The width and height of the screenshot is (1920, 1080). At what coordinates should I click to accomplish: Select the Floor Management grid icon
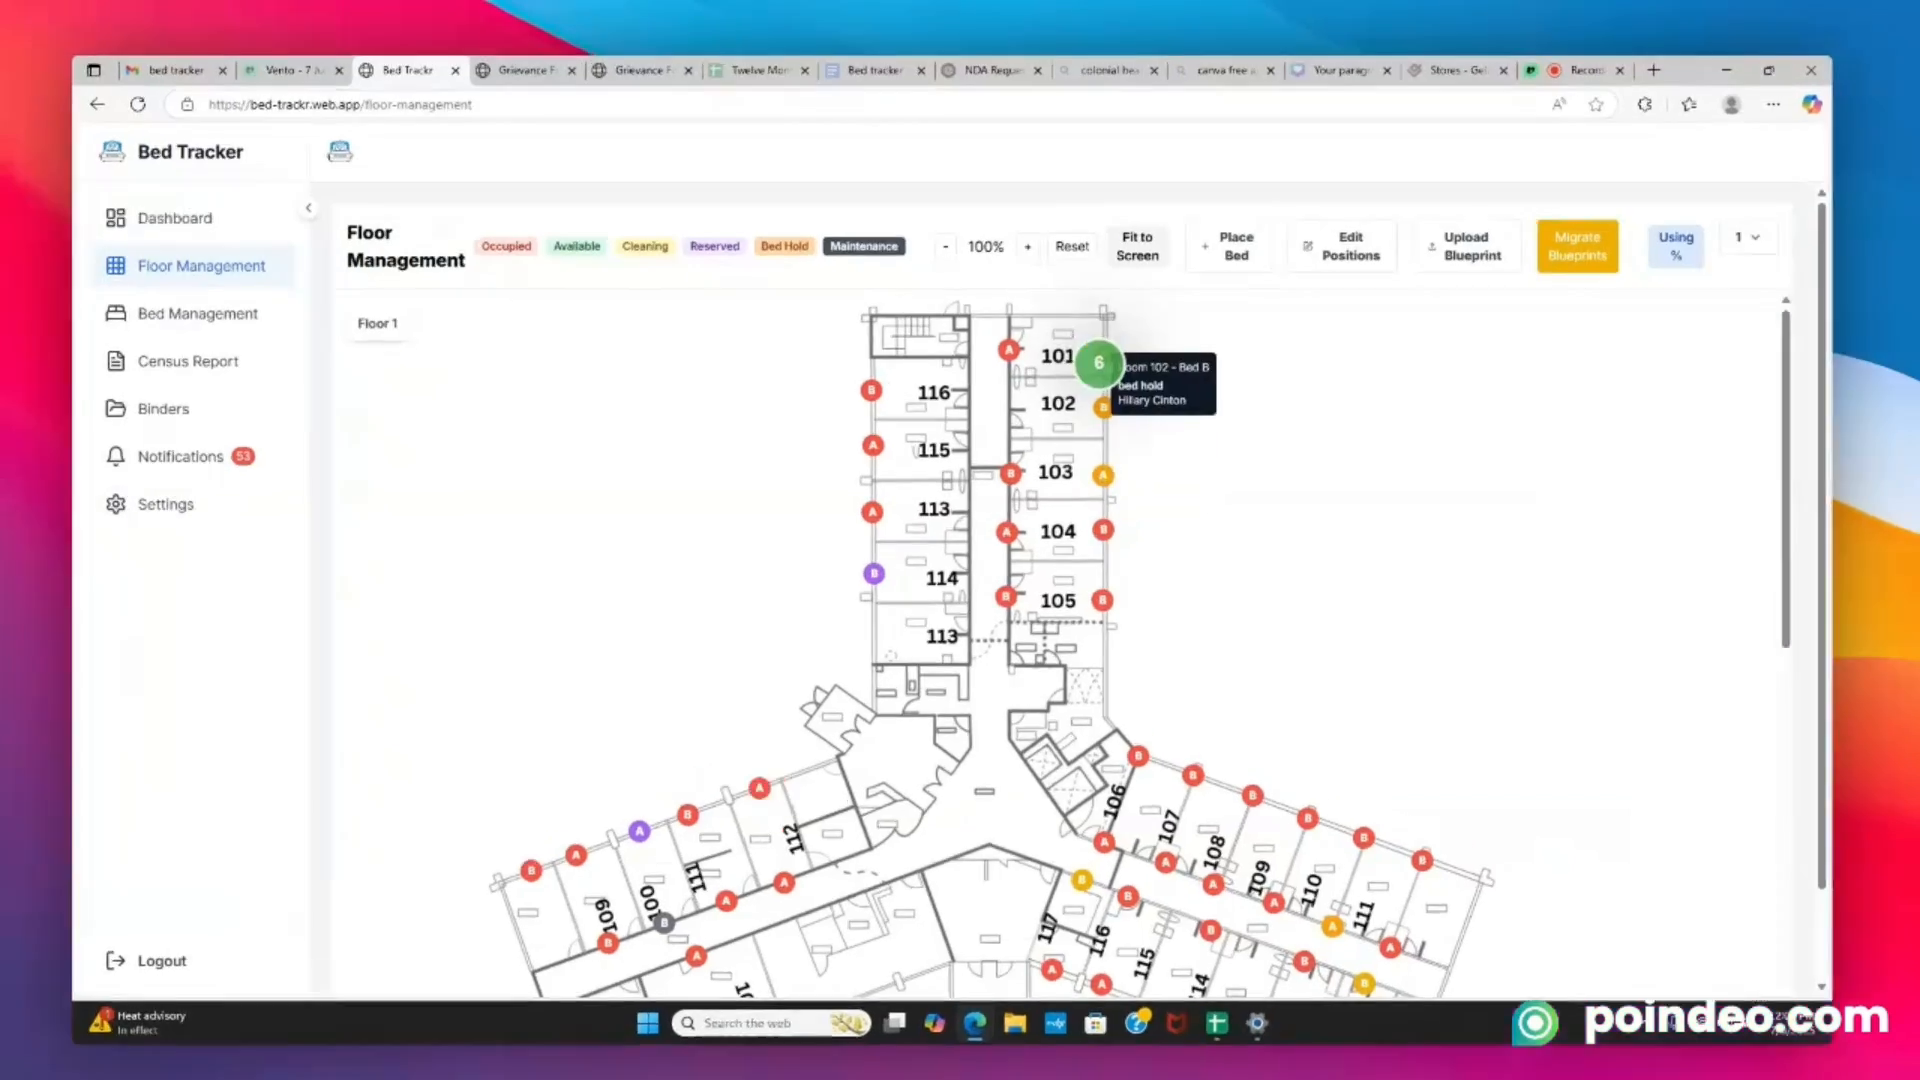pos(117,265)
